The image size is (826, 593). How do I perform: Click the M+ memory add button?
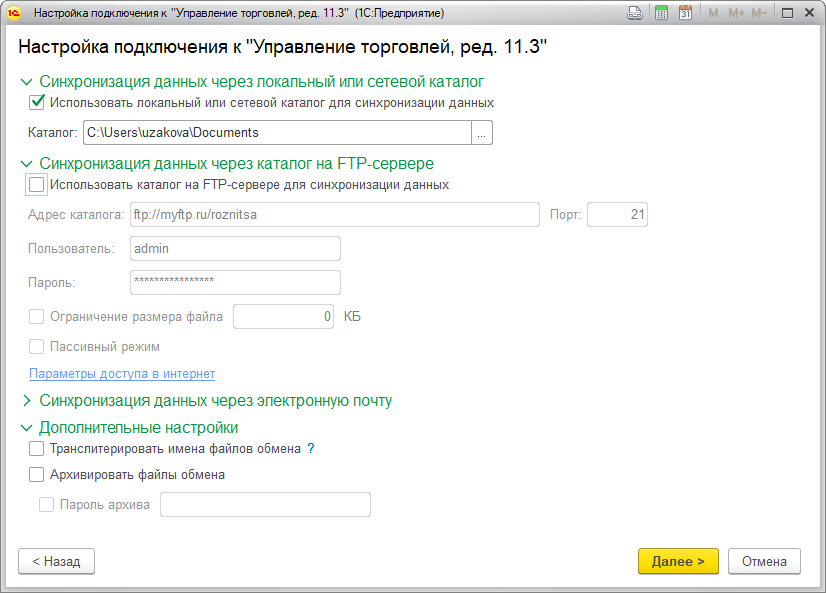point(736,13)
